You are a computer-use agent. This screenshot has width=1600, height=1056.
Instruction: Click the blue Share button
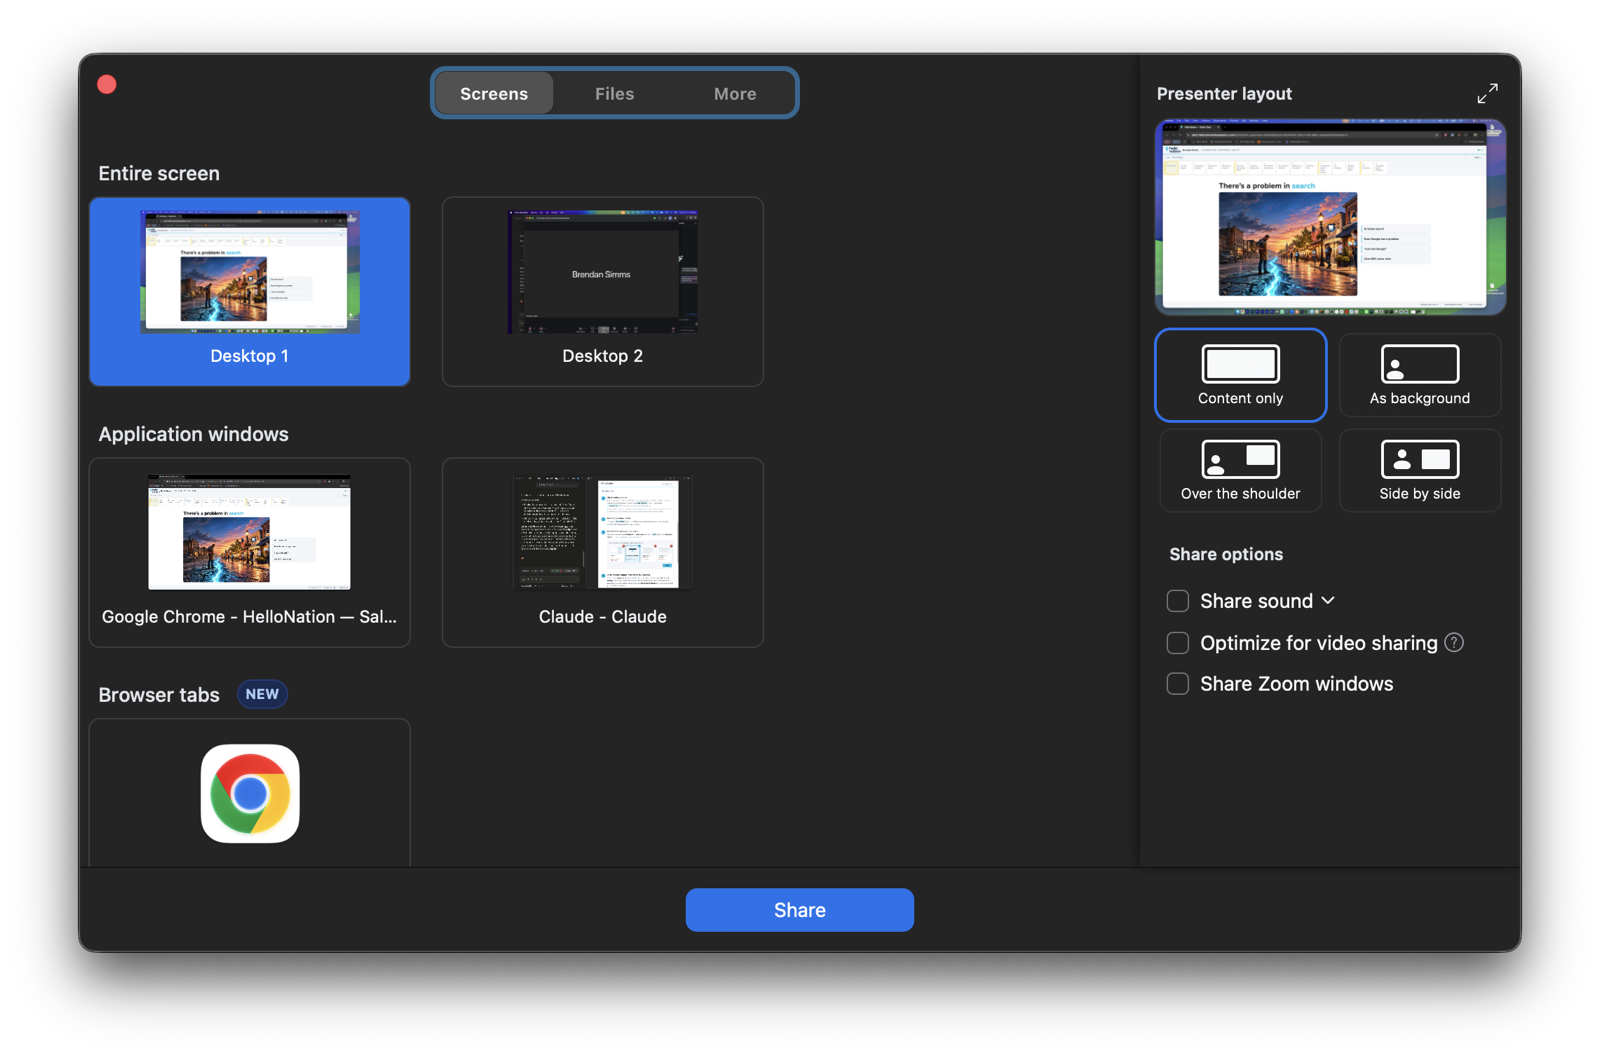[x=799, y=910]
